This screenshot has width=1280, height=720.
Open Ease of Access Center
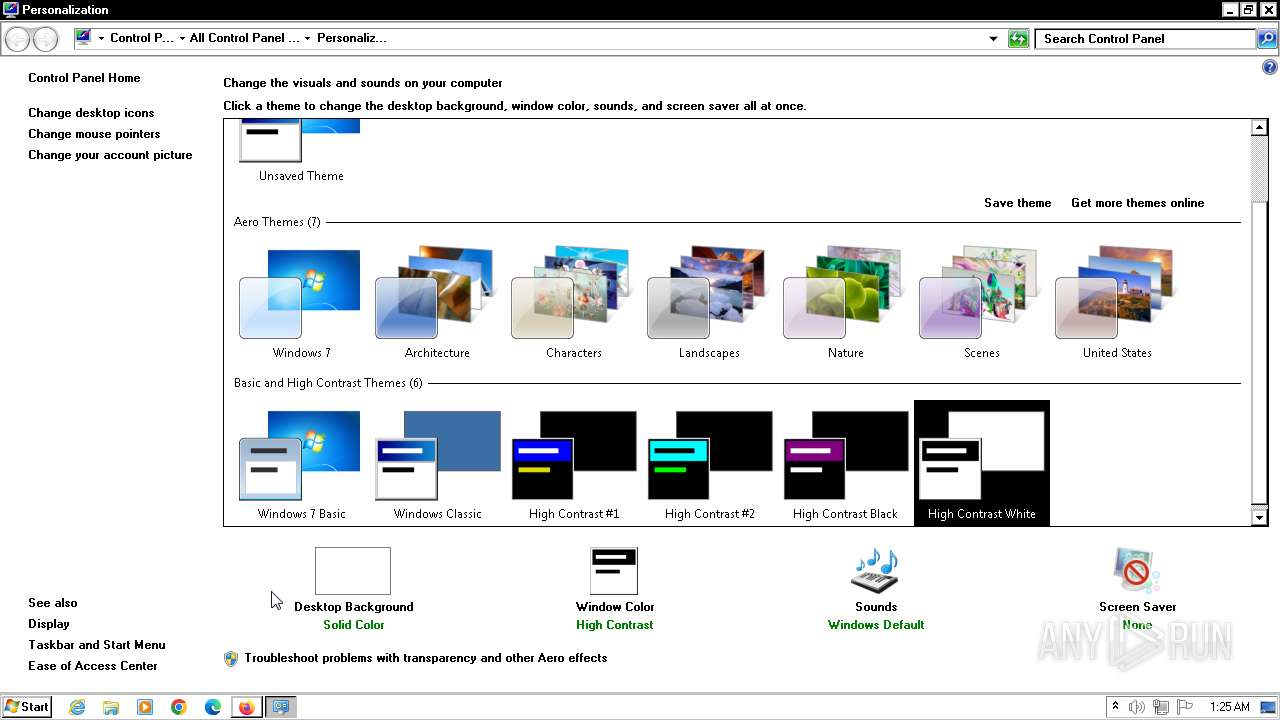(x=93, y=666)
